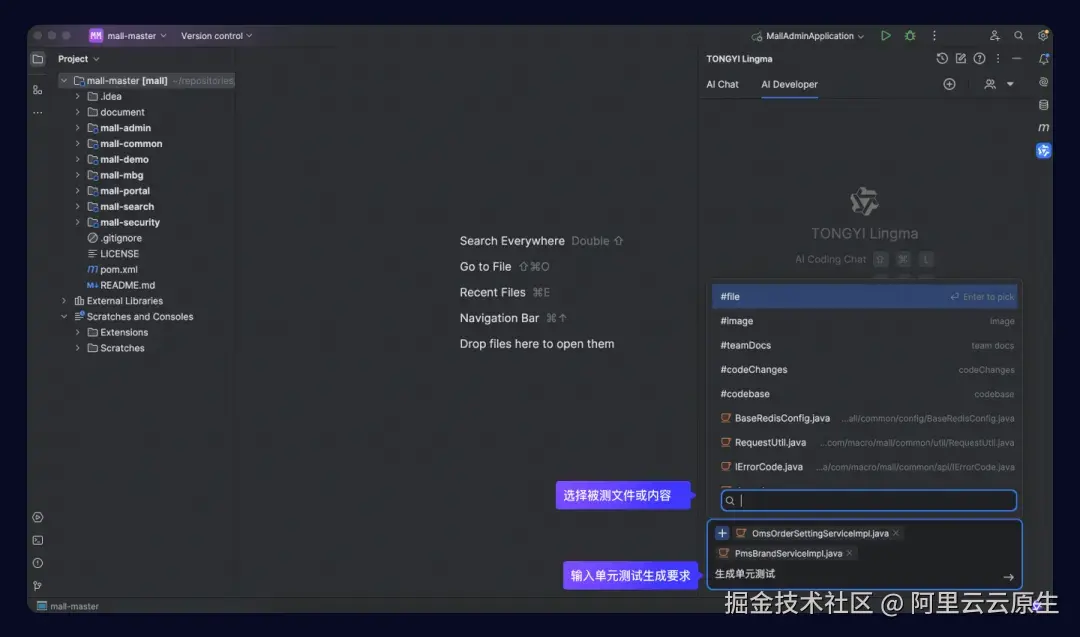Screen dimensions: 1080x637
Task: Run MallAdminApplication with the green play icon
Action: pos(886,36)
